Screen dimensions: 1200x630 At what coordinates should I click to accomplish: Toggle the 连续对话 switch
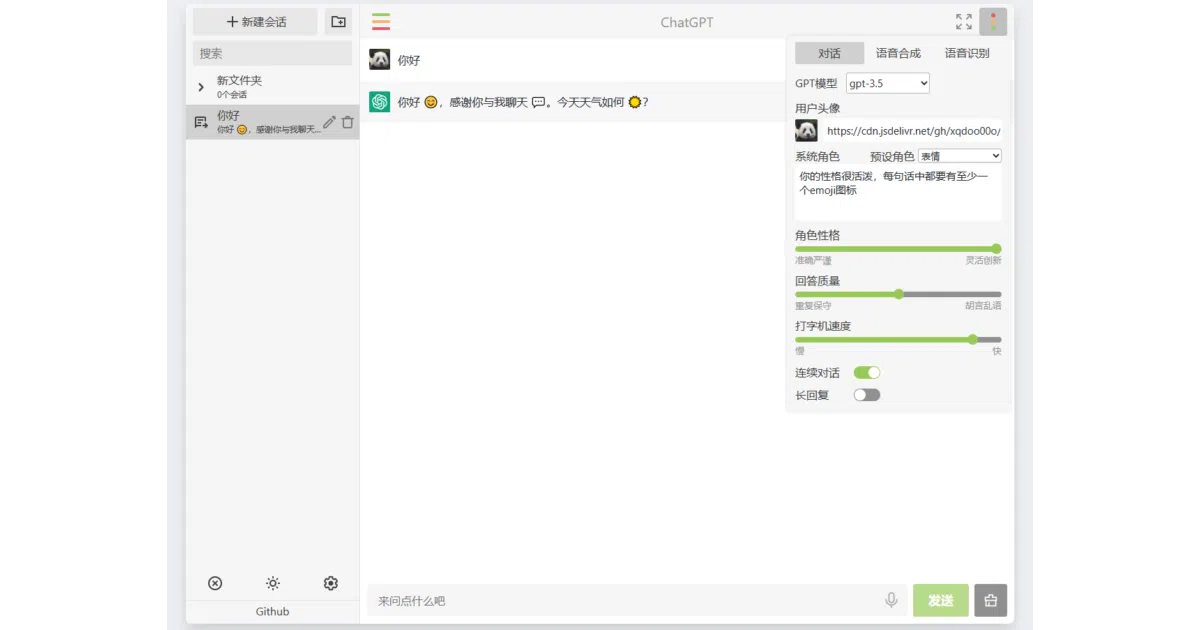(867, 373)
